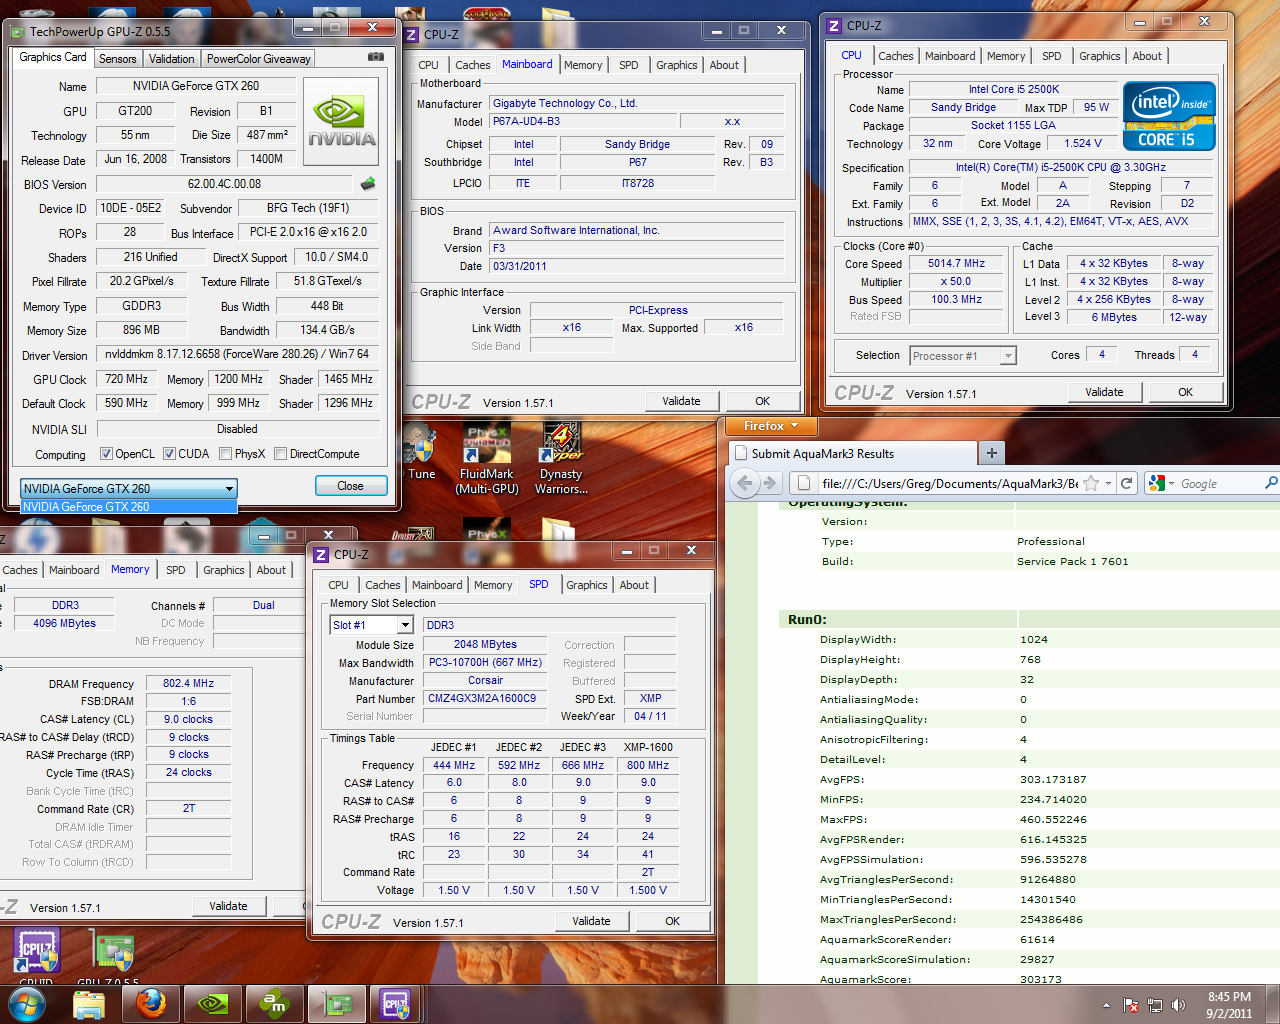This screenshot has height=1024, width=1280.
Task: Click the Intel Core i5 logo
Action: pyautogui.click(x=1169, y=116)
